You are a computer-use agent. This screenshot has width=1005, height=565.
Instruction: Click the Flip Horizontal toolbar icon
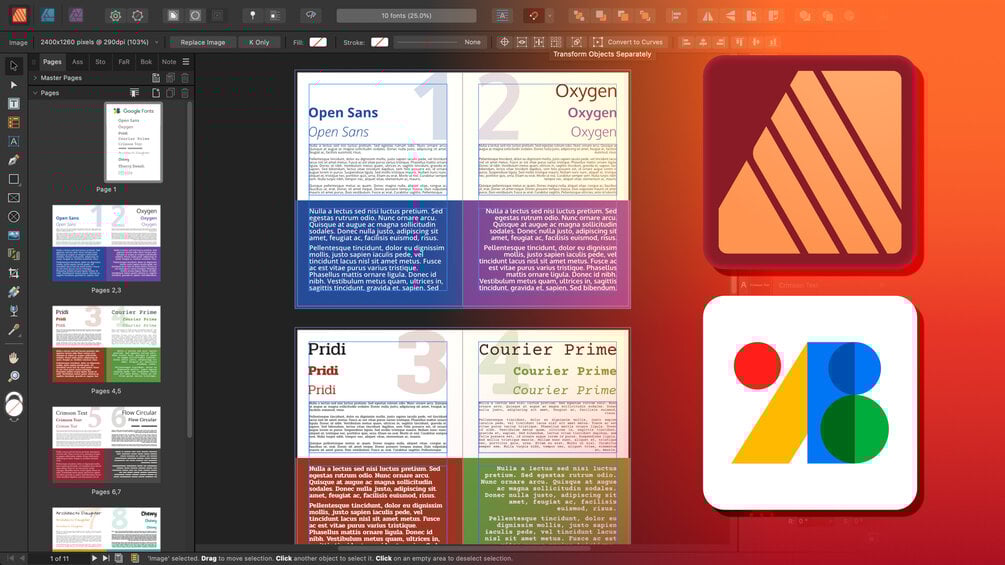click(708, 16)
